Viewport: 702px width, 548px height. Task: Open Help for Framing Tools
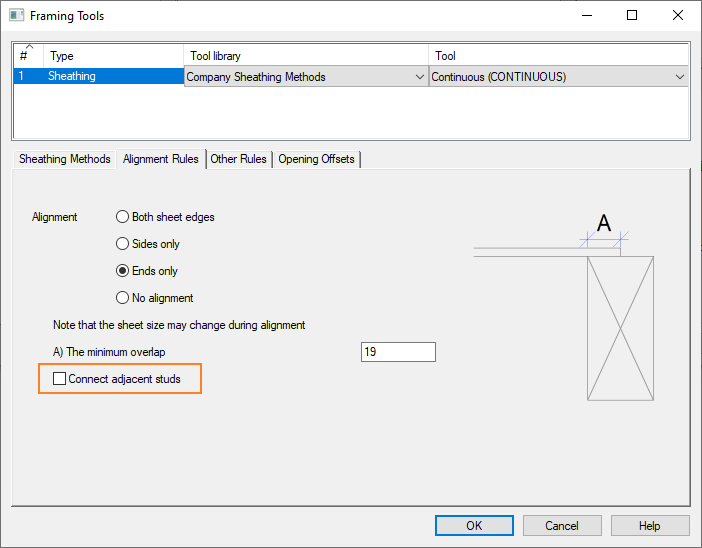(650, 526)
